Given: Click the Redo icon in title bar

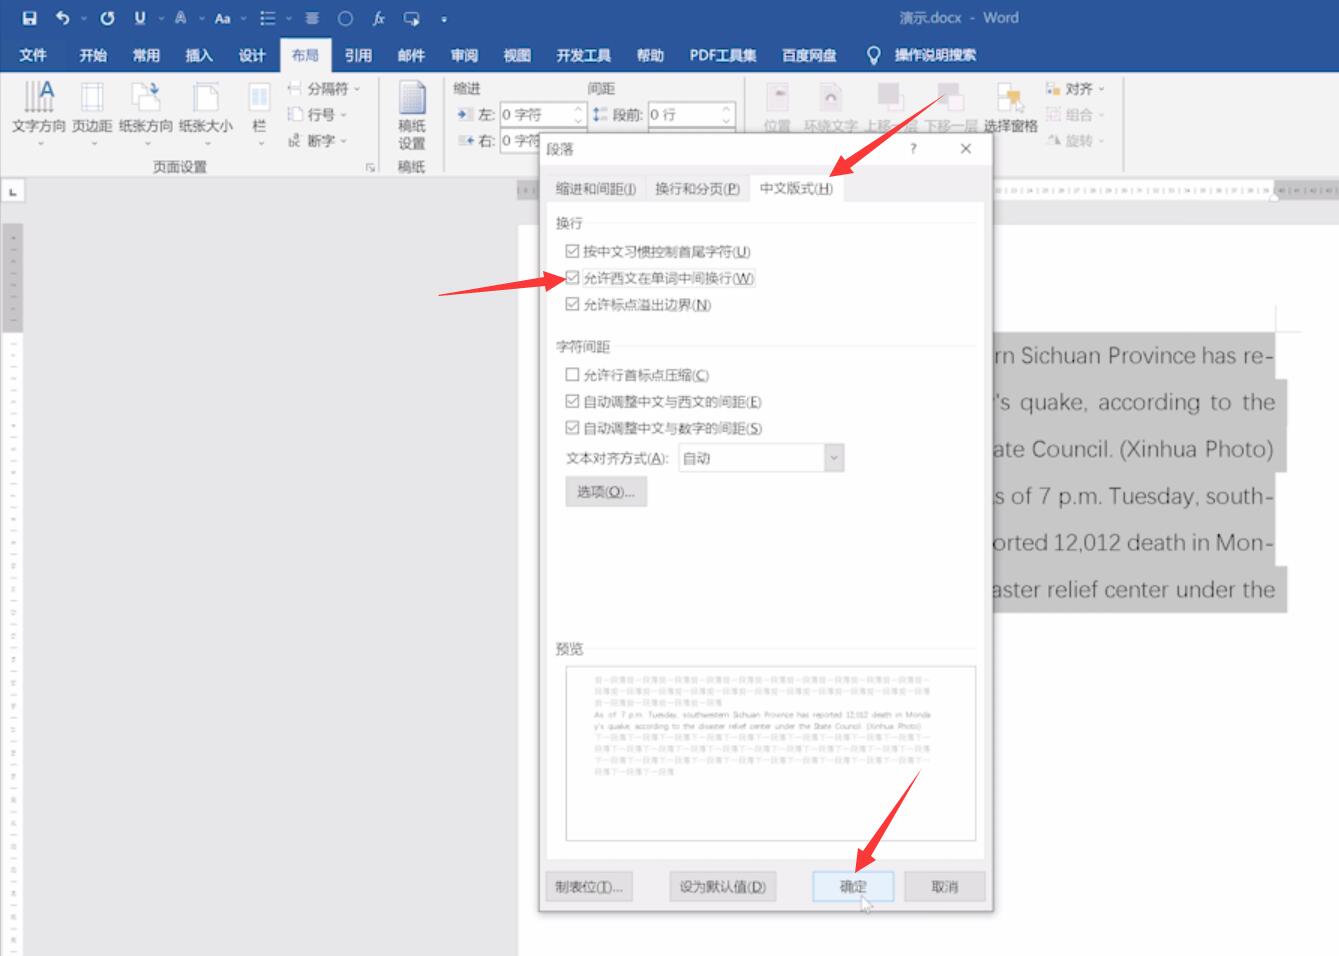Looking at the screenshot, I should tap(107, 18).
